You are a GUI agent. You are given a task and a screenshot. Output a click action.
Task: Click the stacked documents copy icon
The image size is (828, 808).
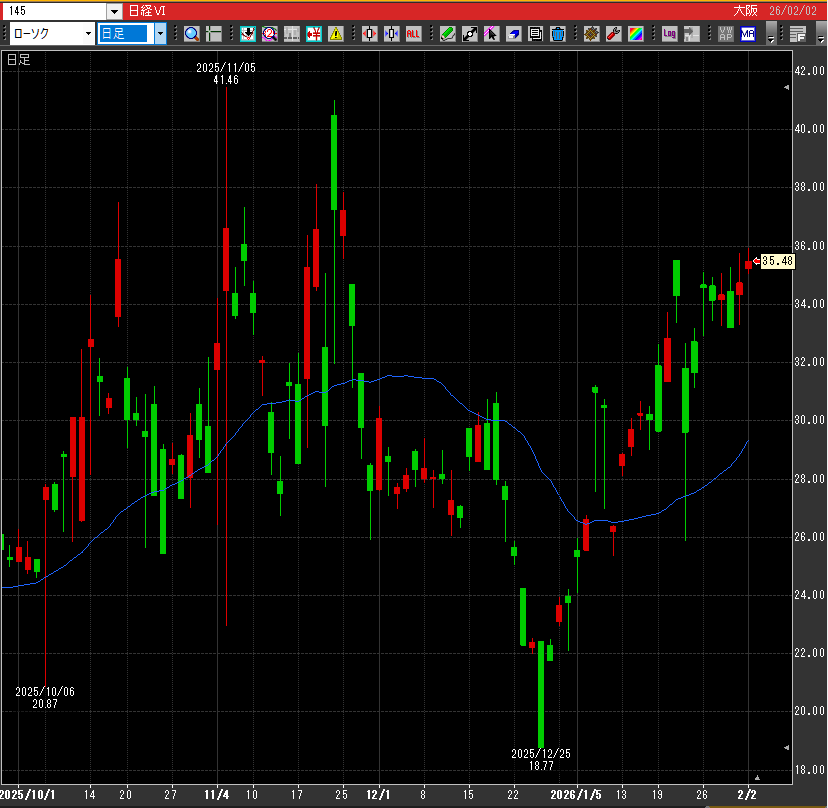(535, 34)
